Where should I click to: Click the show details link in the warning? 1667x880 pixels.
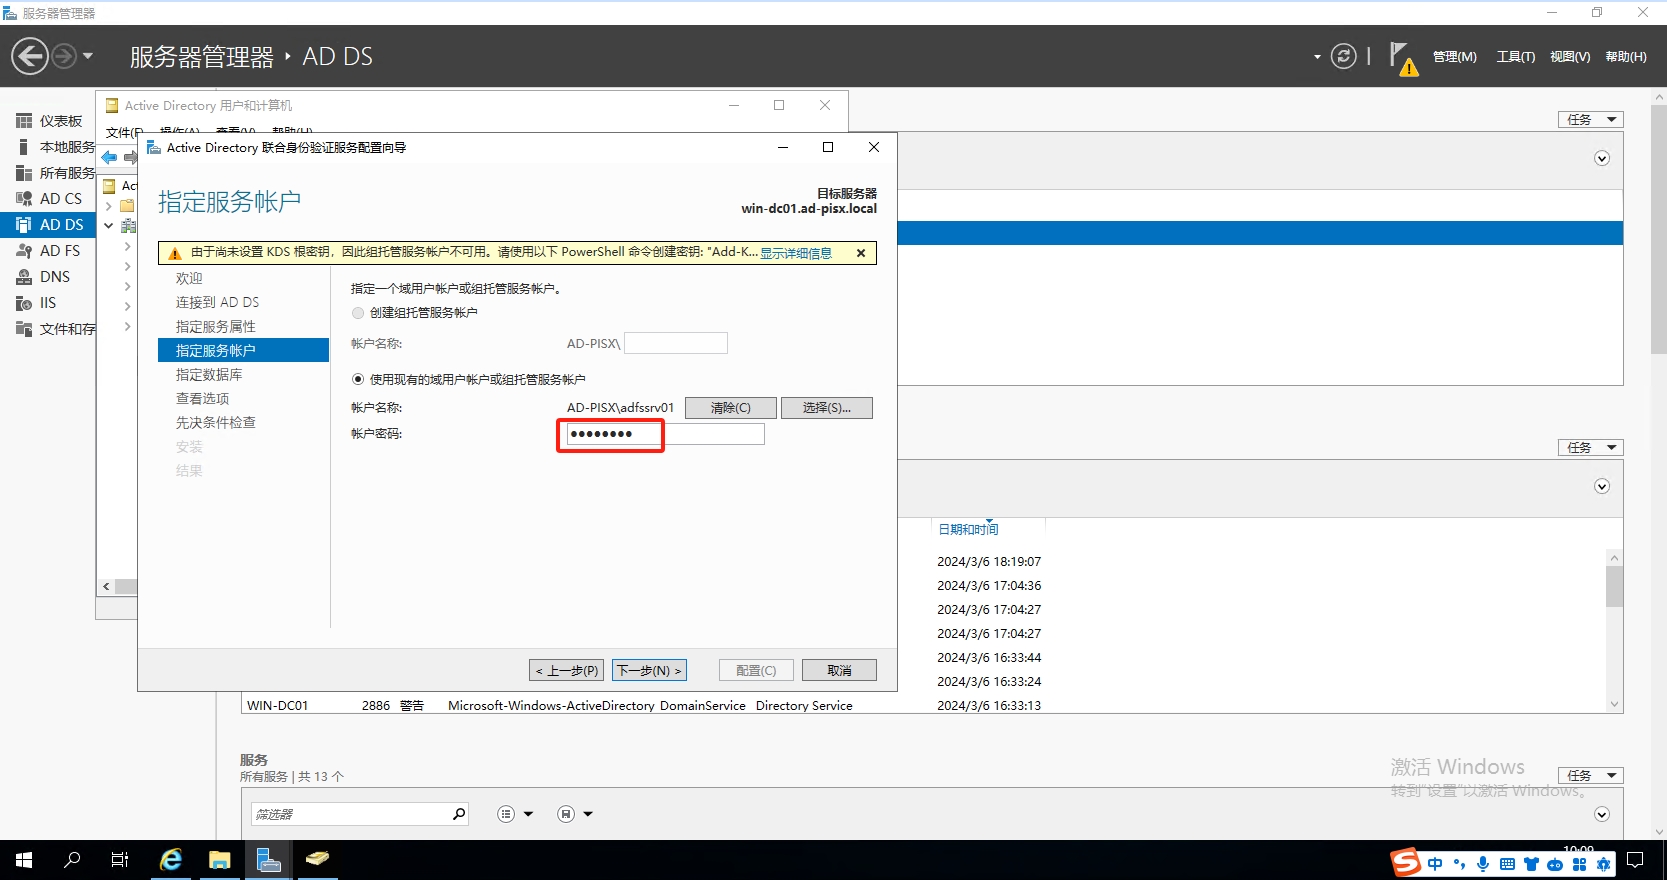point(795,253)
